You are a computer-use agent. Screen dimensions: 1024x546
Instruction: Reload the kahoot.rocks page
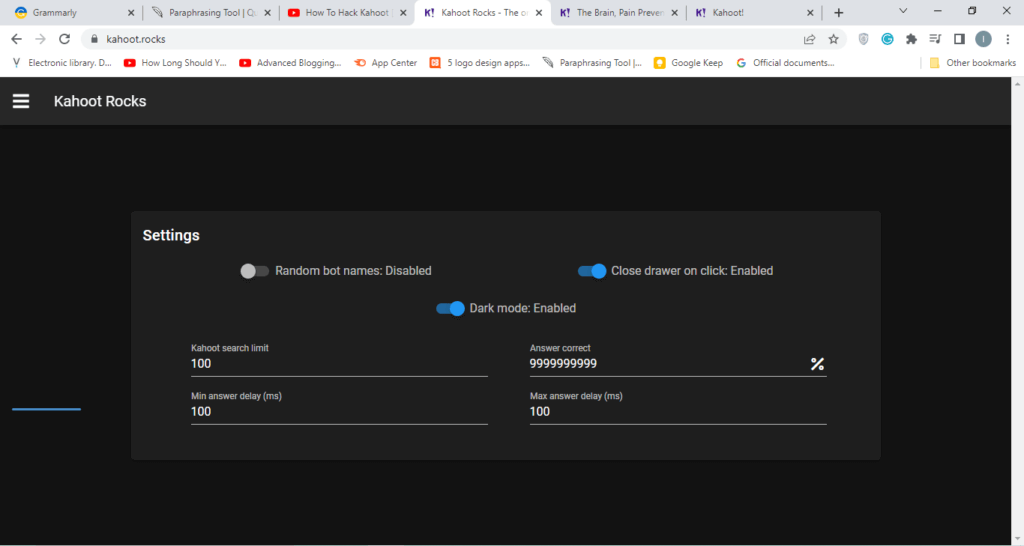pos(64,39)
